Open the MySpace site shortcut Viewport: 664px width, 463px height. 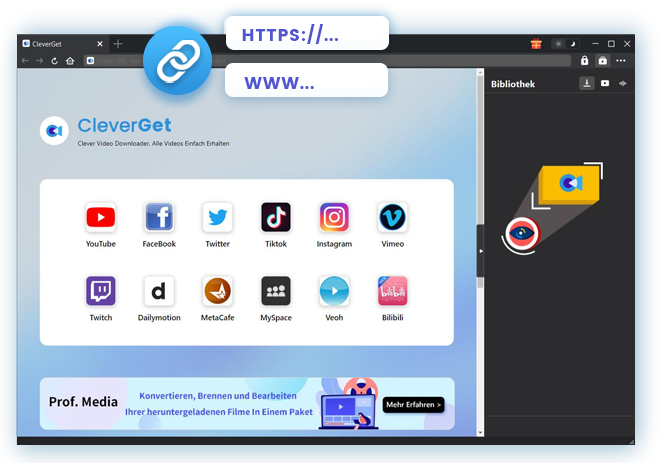pos(276,291)
